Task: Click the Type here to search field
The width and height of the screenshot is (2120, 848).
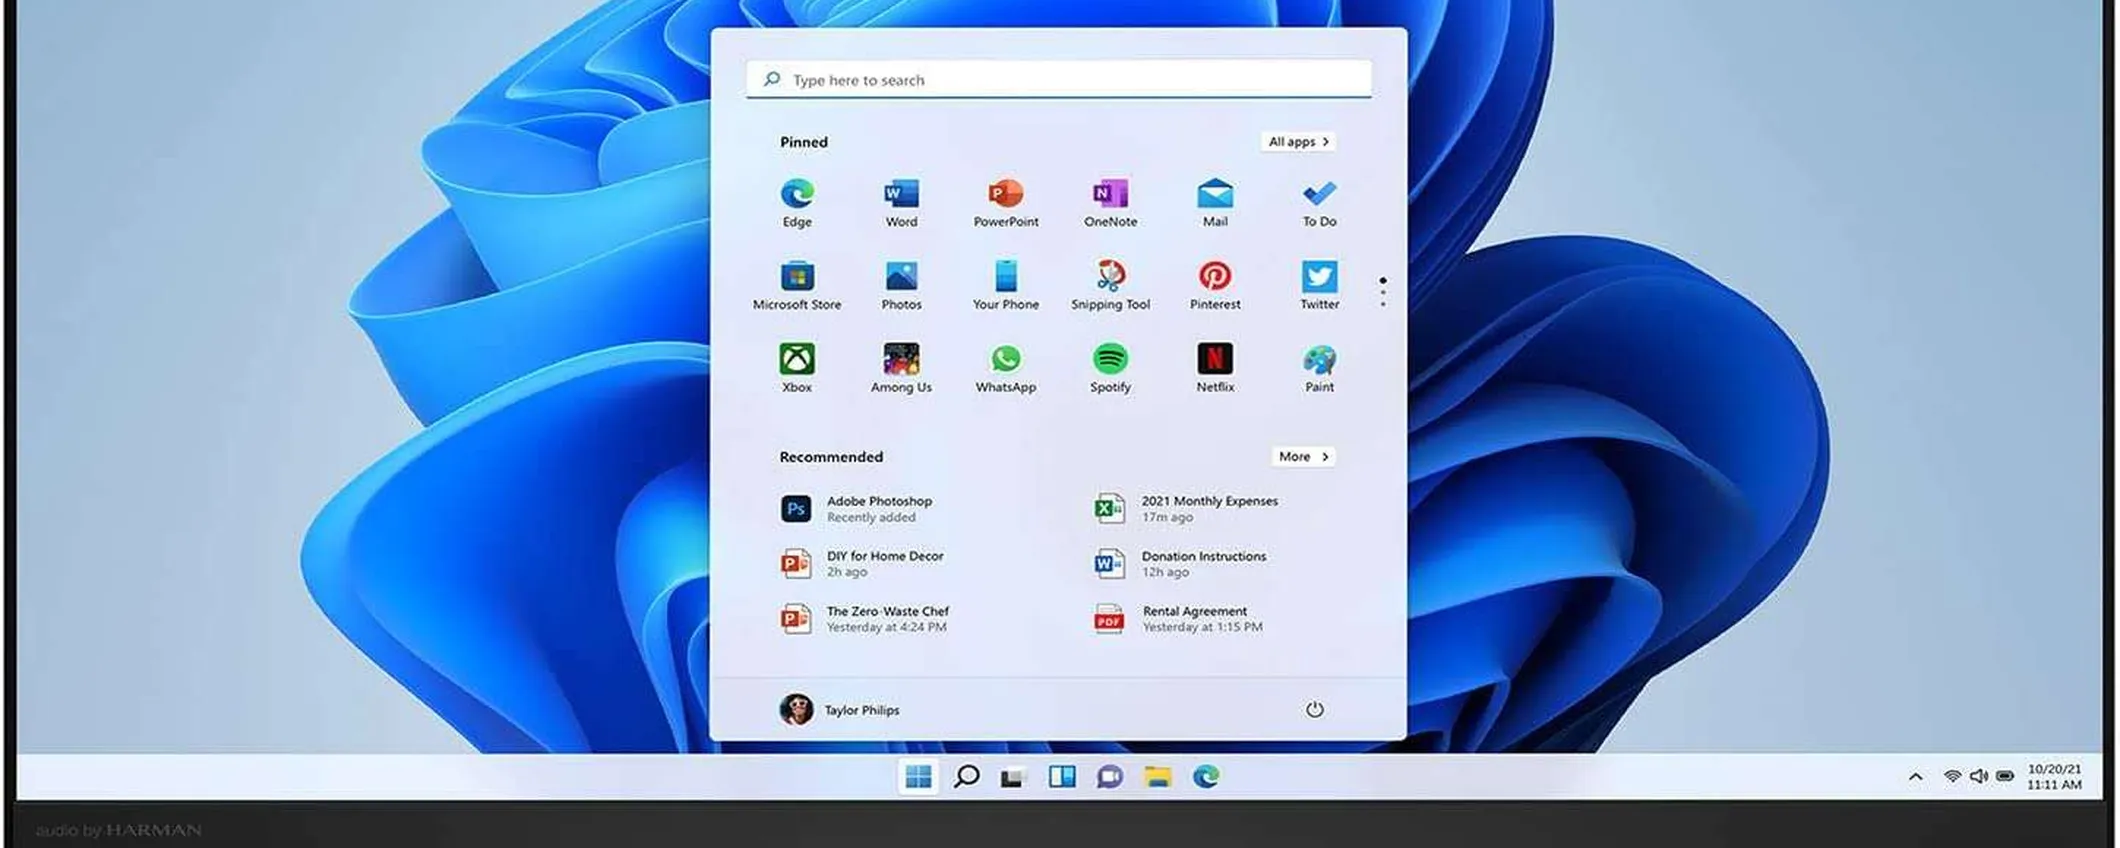Action: 1058,79
